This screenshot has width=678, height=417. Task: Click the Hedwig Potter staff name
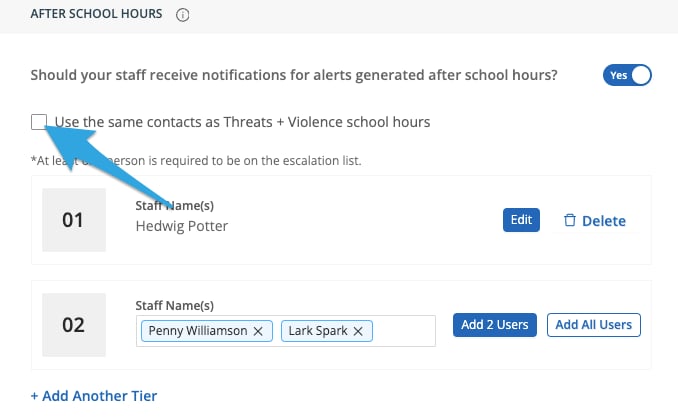(x=182, y=226)
